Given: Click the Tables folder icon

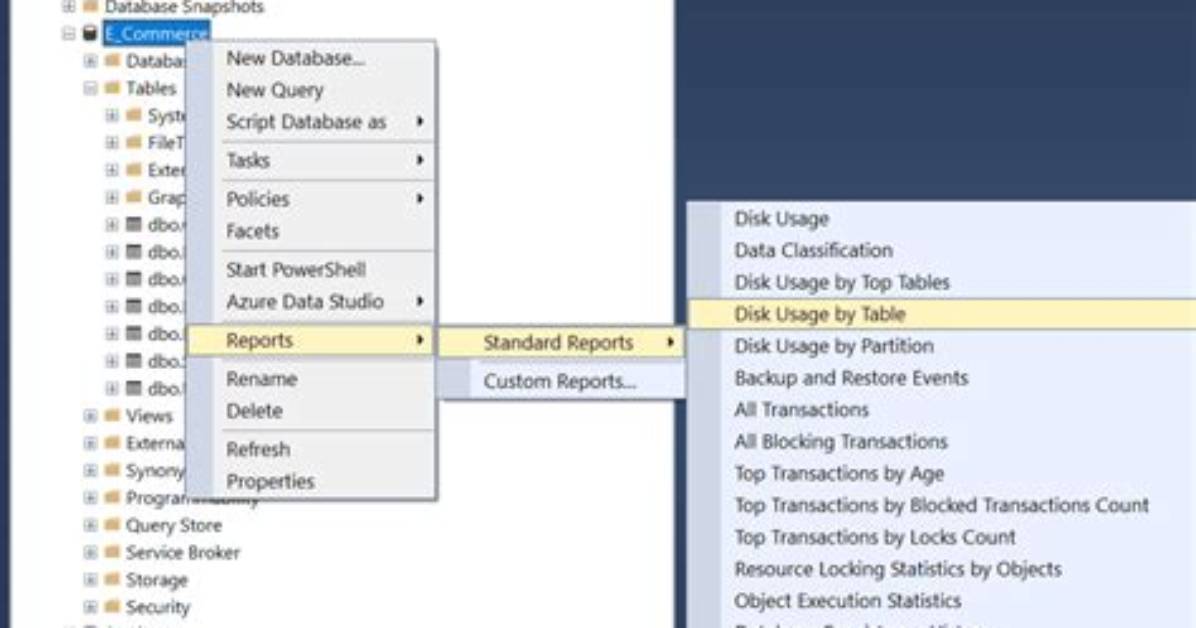Looking at the screenshot, I should pyautogui.click(x=112, y=89).
